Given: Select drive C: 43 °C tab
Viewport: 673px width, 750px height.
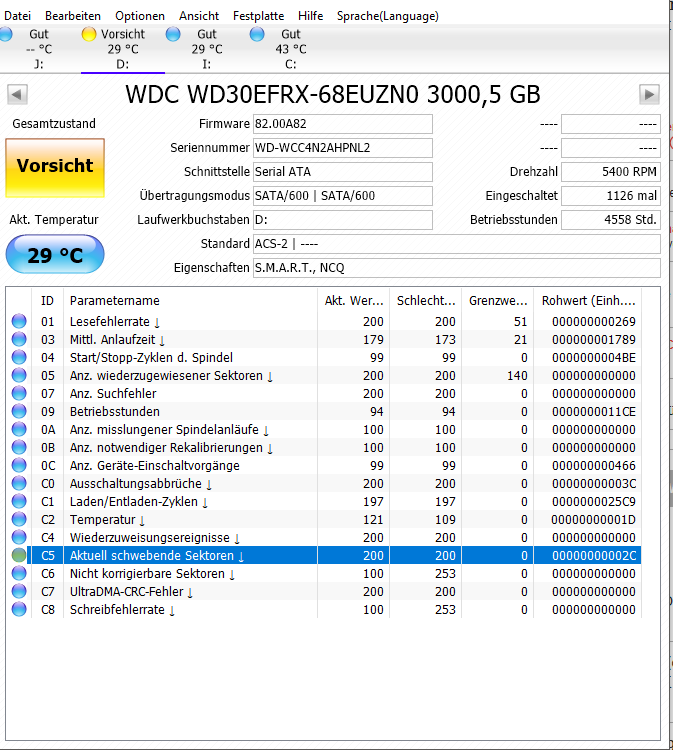Looking at the screenshot, I should 290,49.
